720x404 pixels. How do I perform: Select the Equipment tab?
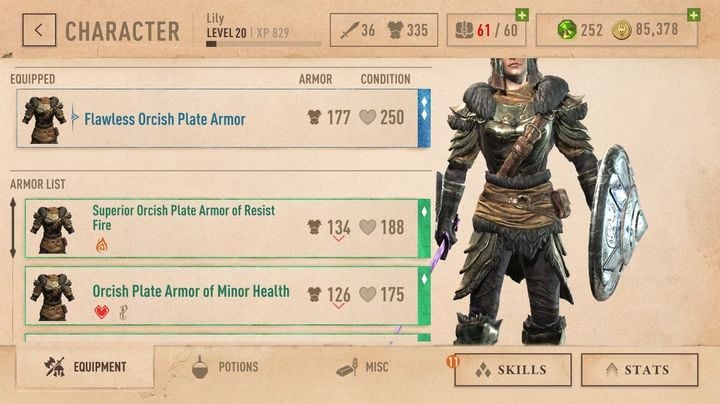click(85, 367)
